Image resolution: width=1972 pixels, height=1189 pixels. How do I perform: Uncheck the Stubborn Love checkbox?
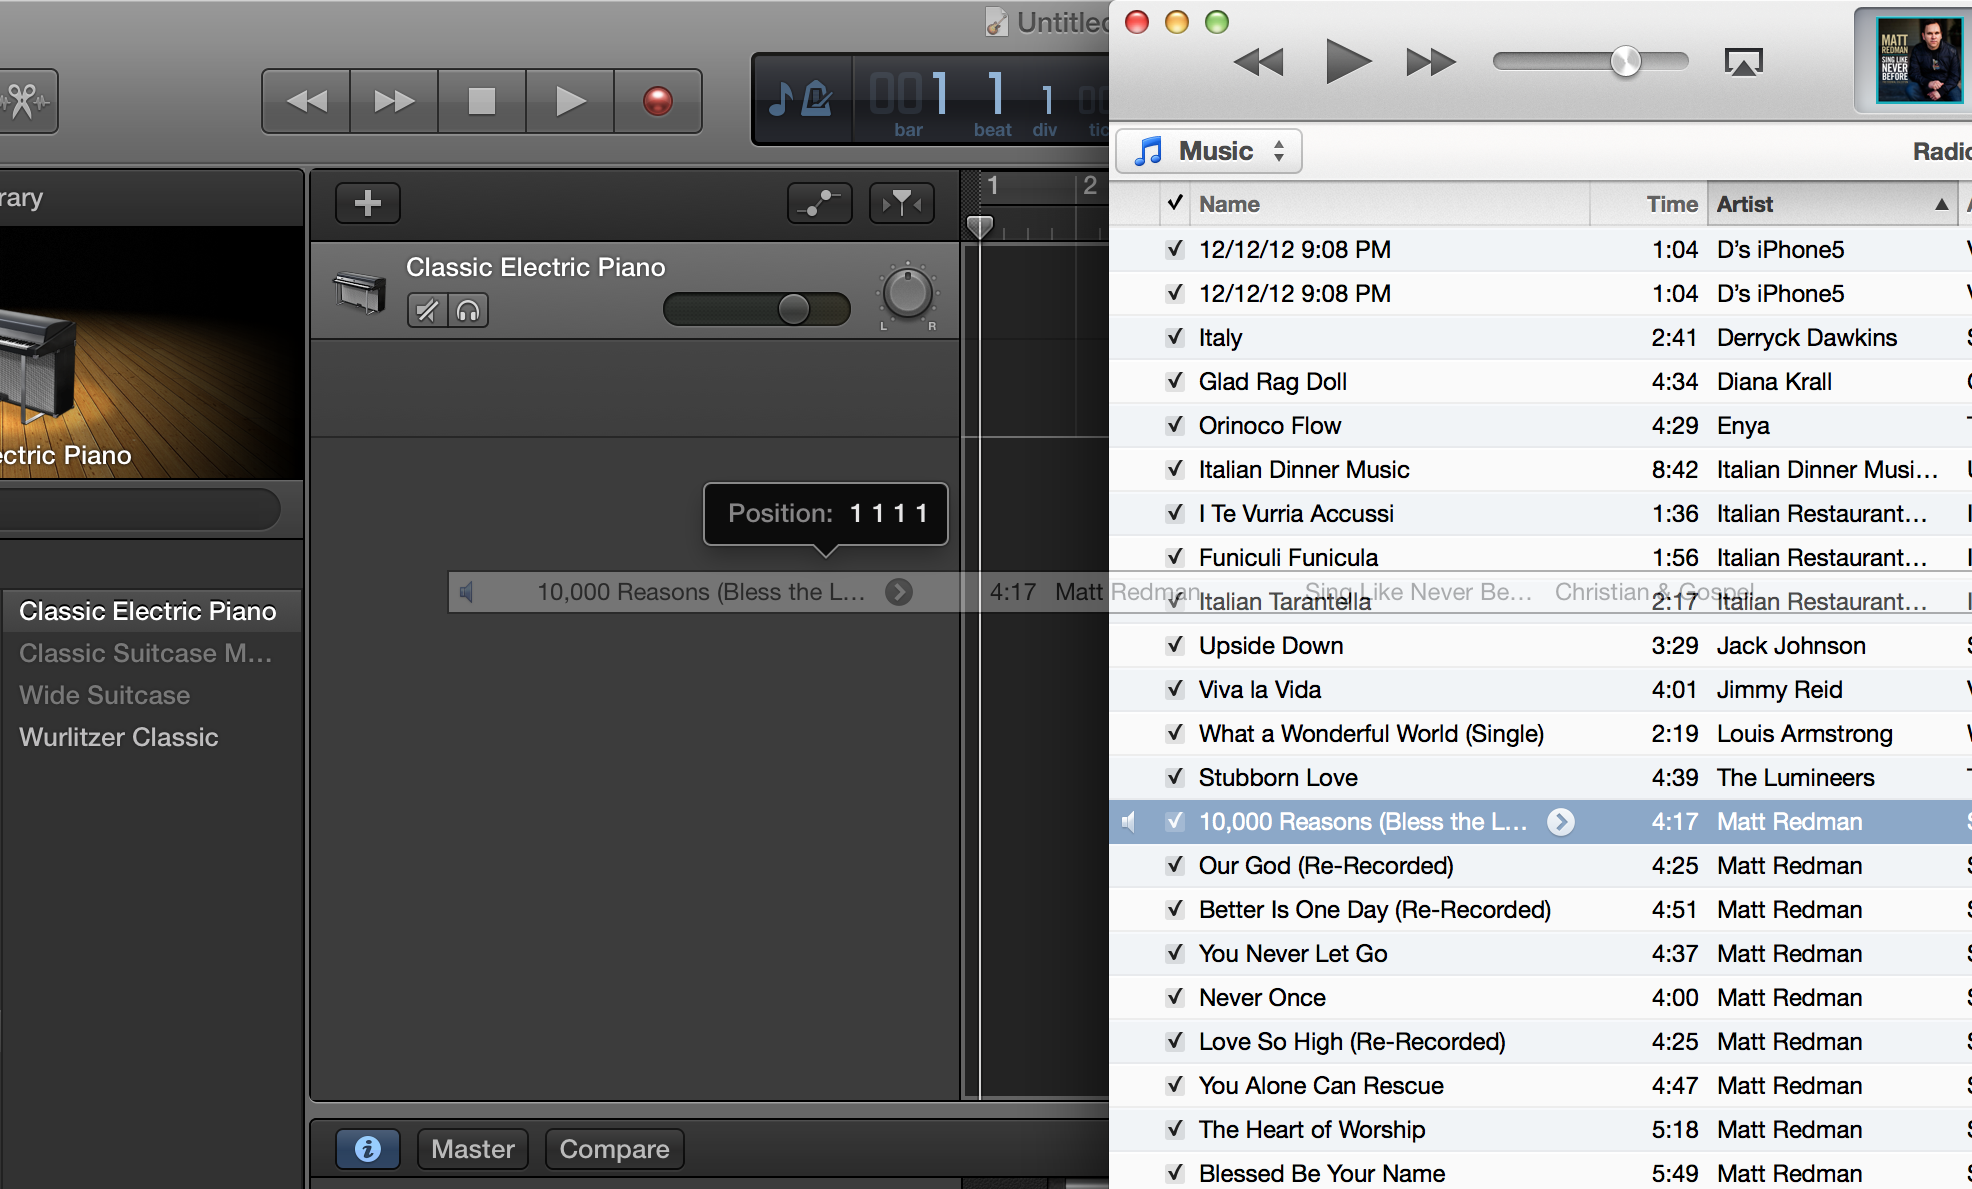tap(1175, 777)
